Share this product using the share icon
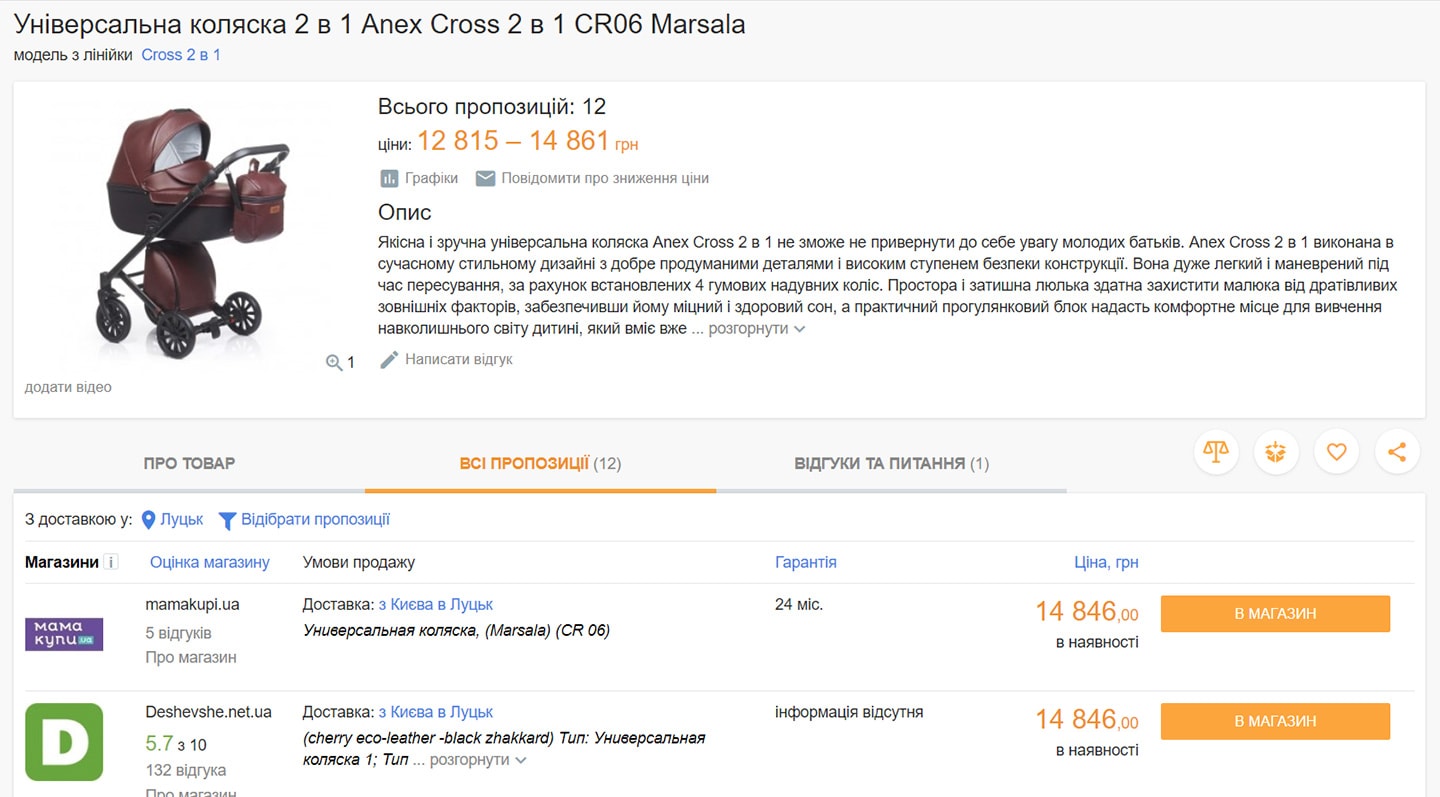This screenshot has width=1440, height=797. click(x=1397, y=452)
